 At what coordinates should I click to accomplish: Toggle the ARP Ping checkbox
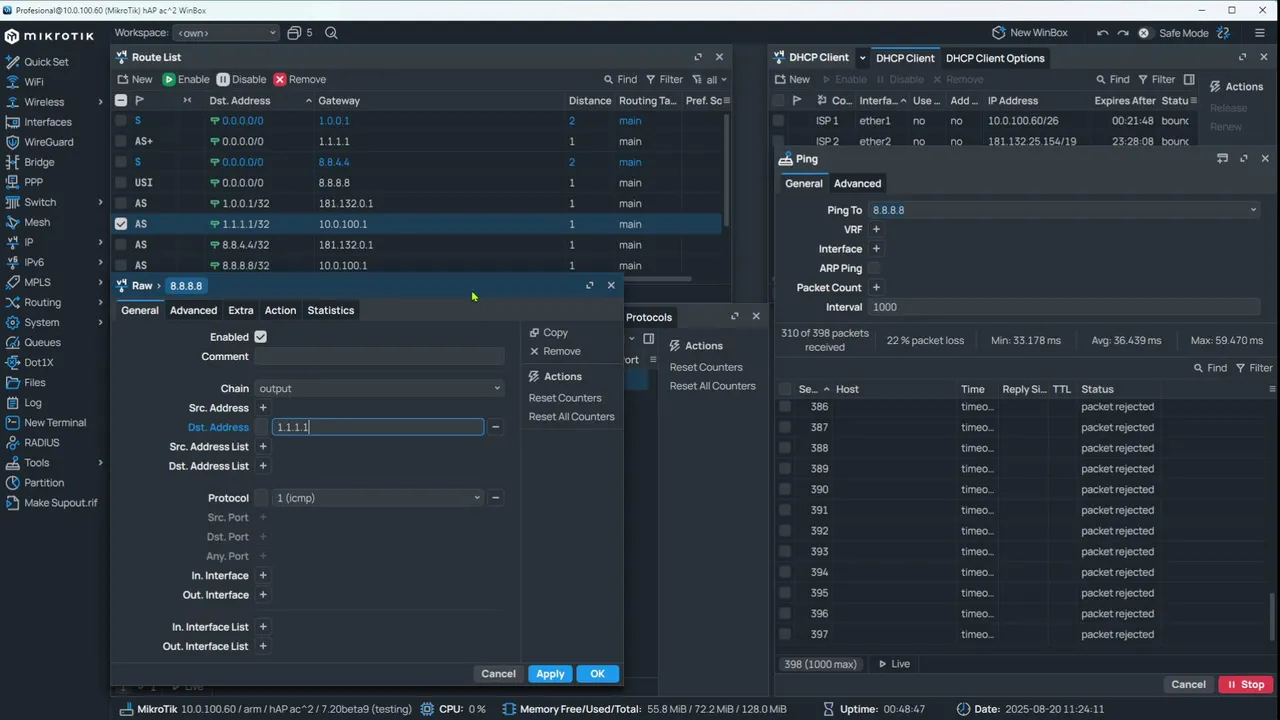click(874, 268)
